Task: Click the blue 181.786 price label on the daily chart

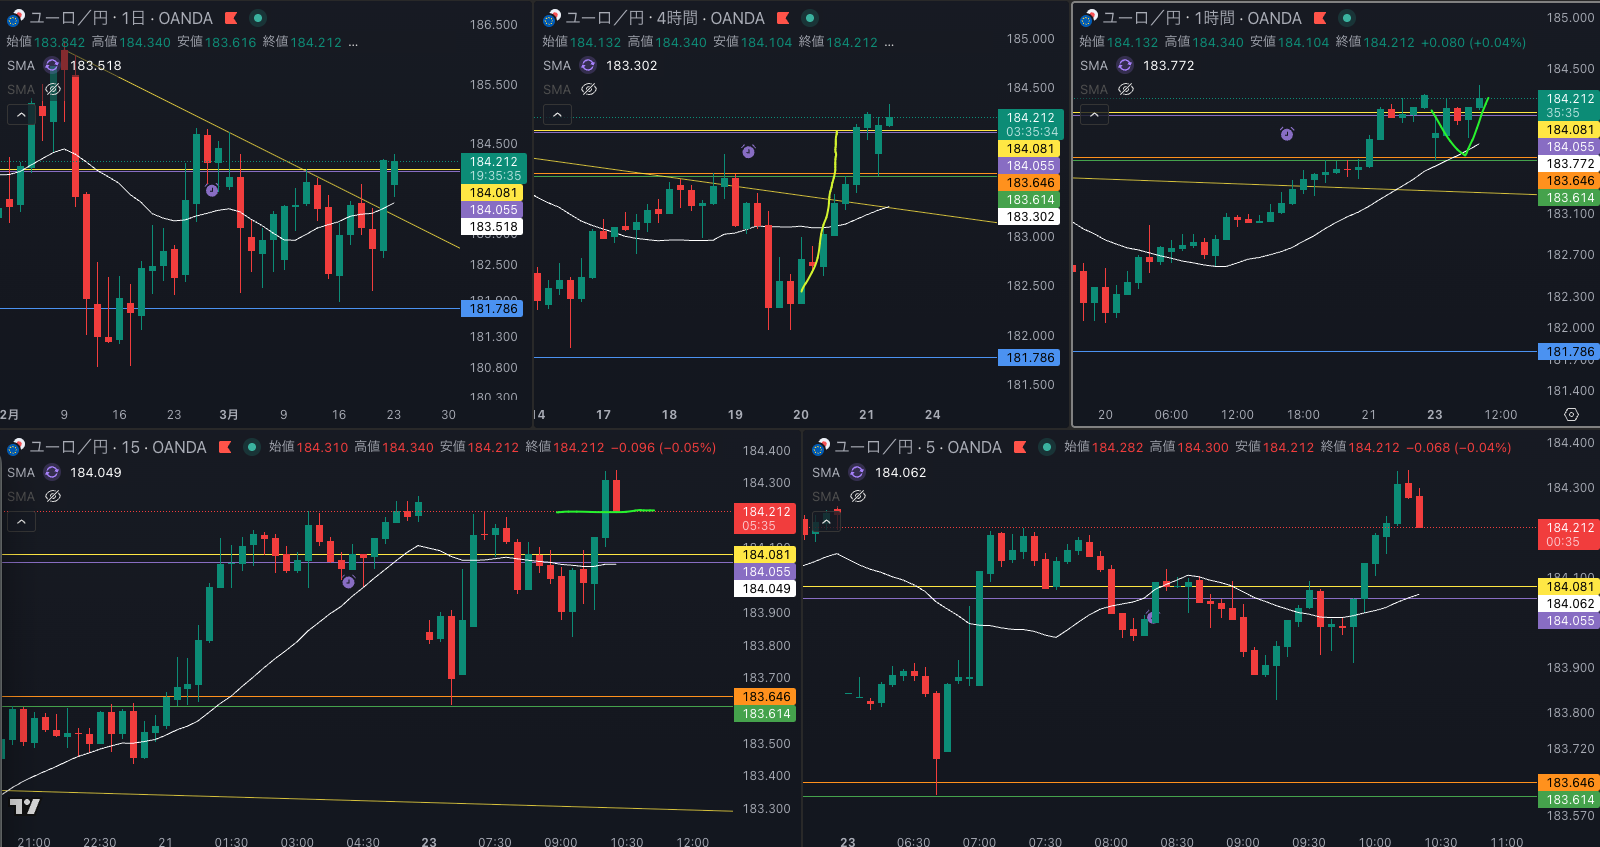Action: click(x=494, y=309)
